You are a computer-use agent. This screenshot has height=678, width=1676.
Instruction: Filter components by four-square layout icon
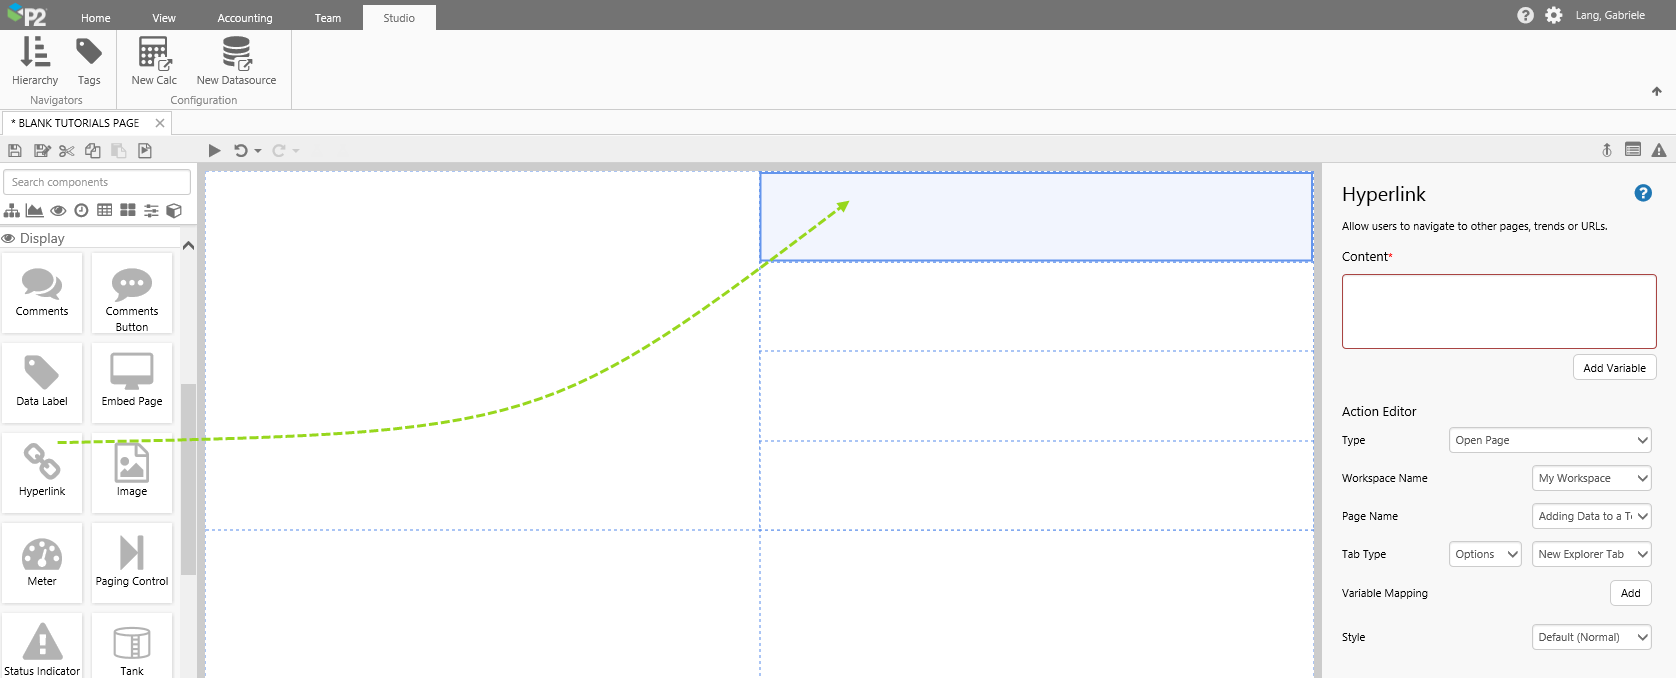(x=128, y=210)
